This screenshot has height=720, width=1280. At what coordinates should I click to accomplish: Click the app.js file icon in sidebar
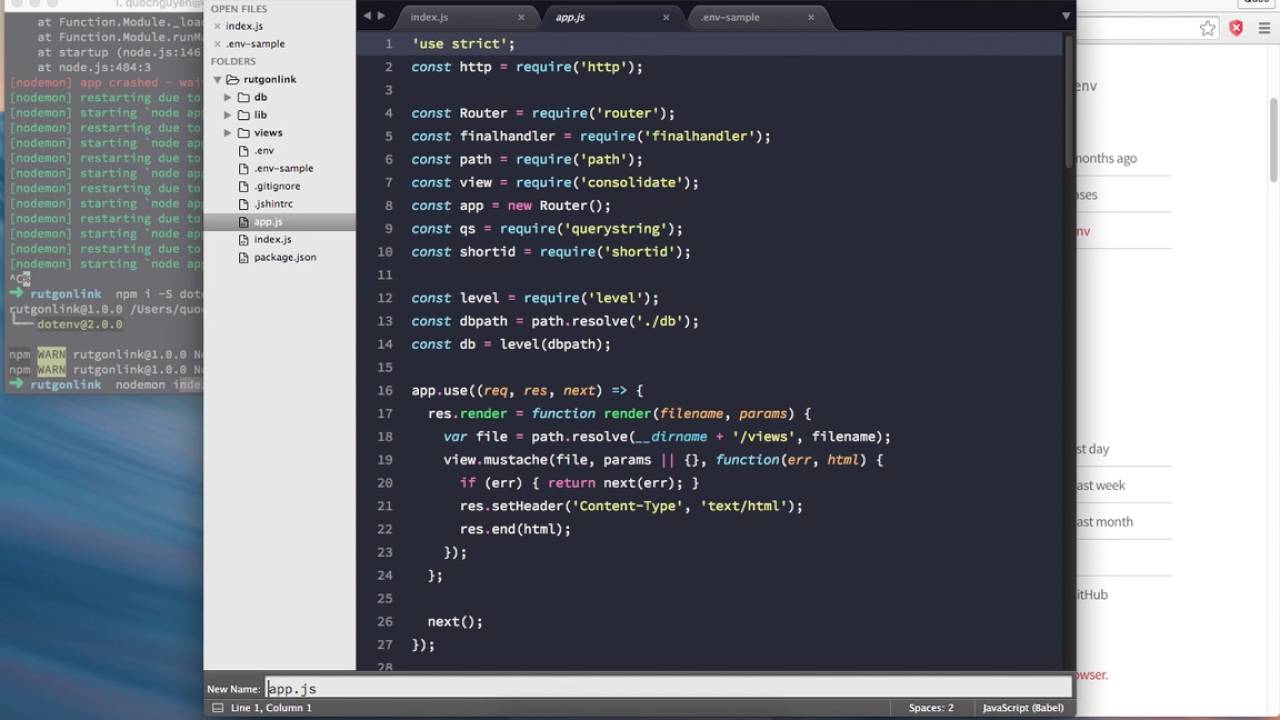click(243, 222)
